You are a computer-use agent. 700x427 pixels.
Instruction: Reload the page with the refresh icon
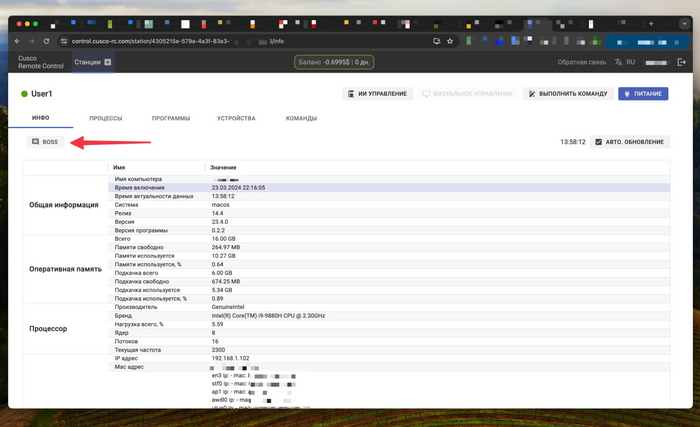[x=47, y=41]
